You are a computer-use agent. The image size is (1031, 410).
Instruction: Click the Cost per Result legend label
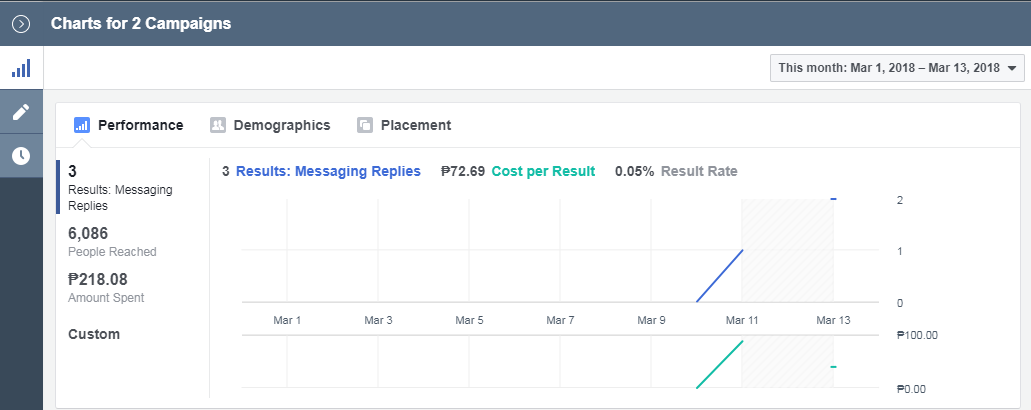543,171
